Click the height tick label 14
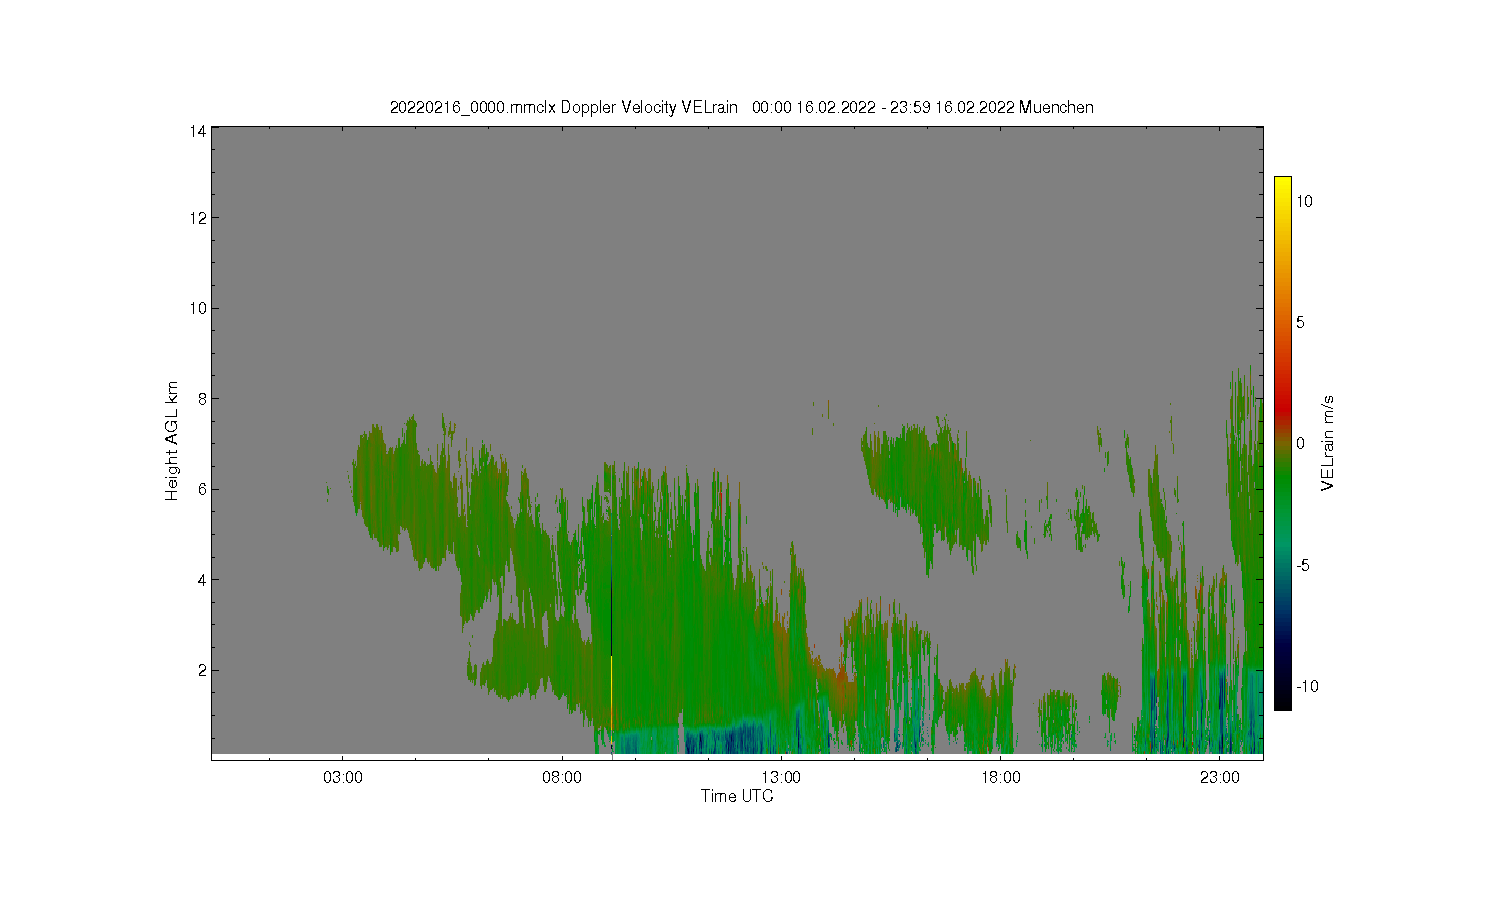Viewport: 1500px width, 900px height. click(x=198, y=131)
